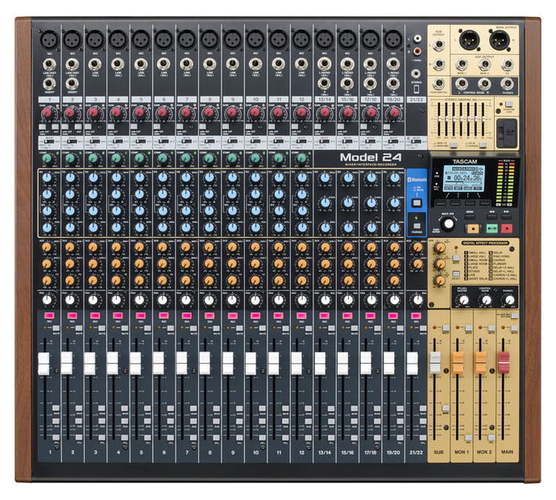Arm channel 12 pink REC button

pyautogui.click(x=301, y=316)
